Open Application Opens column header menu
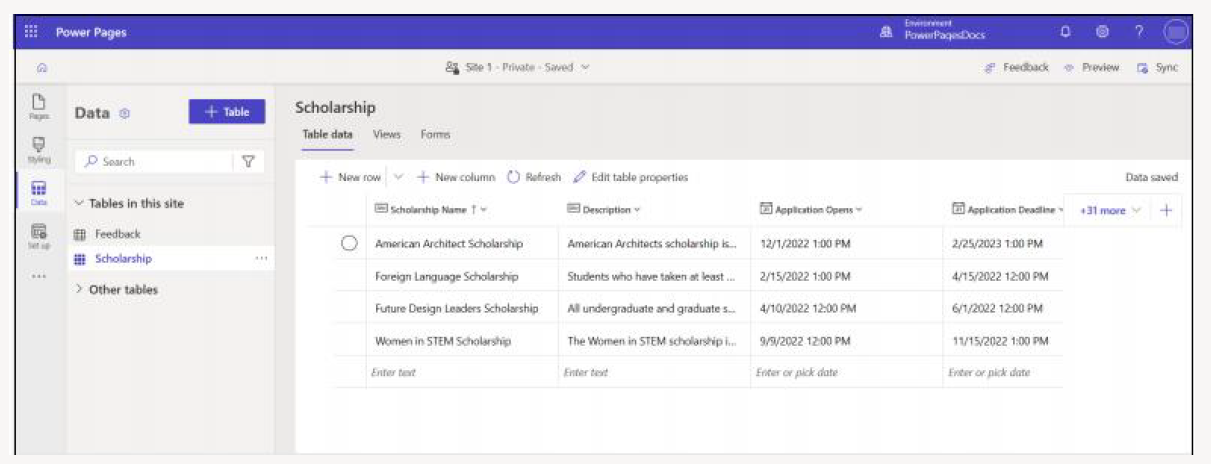The width and height of the screenshot is (1211, 464). pyautogui.click(x=811, y=210)
